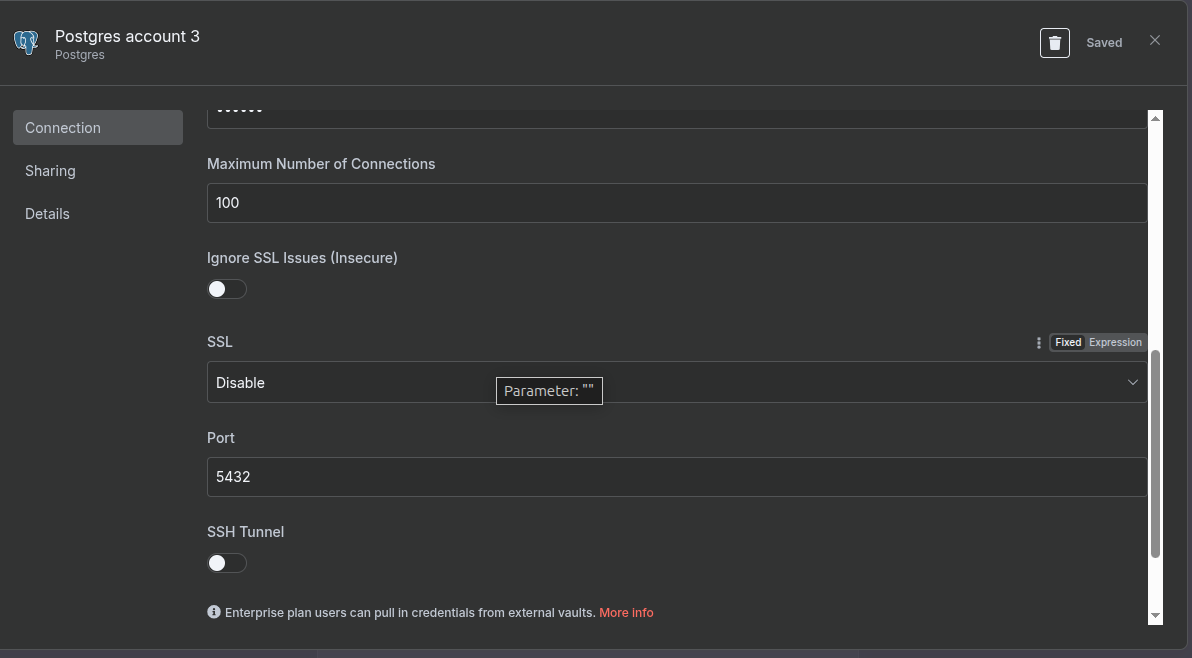Open the SSL mode dropdown
This screenshot has height=658, width=1192.
coord(677,382)
